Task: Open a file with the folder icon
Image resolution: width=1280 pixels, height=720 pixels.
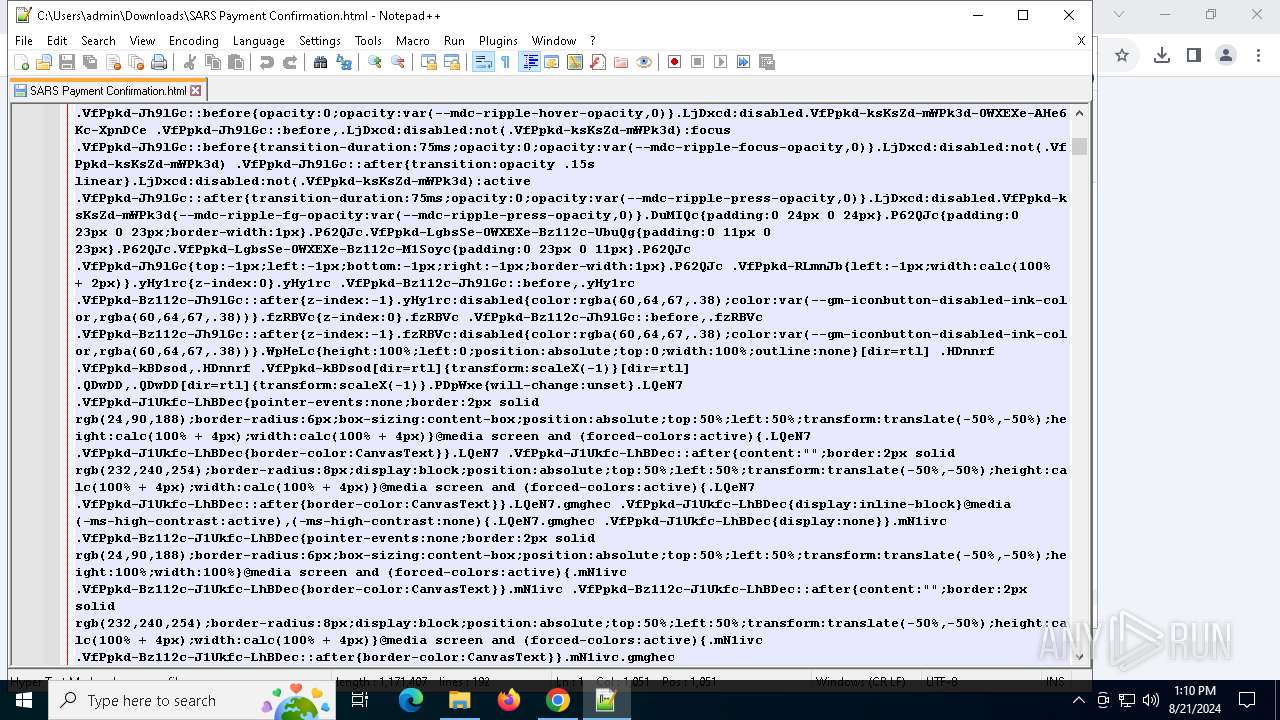Action: click(x=44, y=62)
